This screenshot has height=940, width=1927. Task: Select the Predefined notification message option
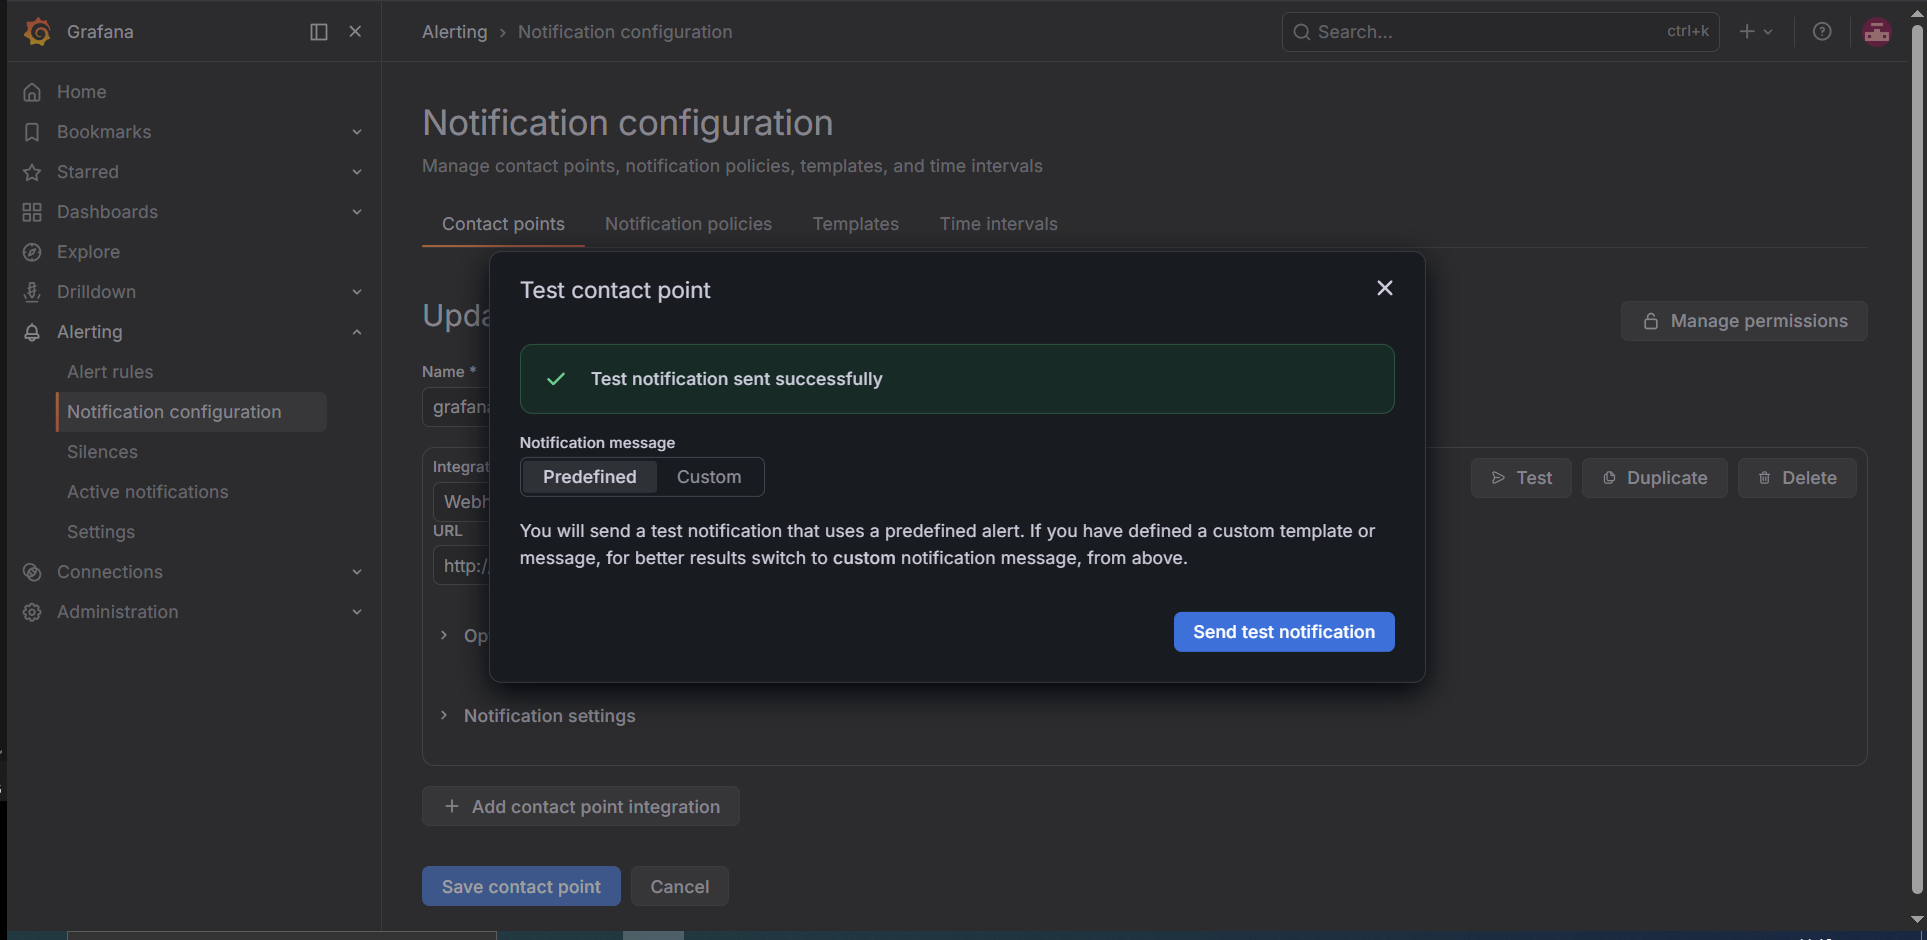coord(589,477)
